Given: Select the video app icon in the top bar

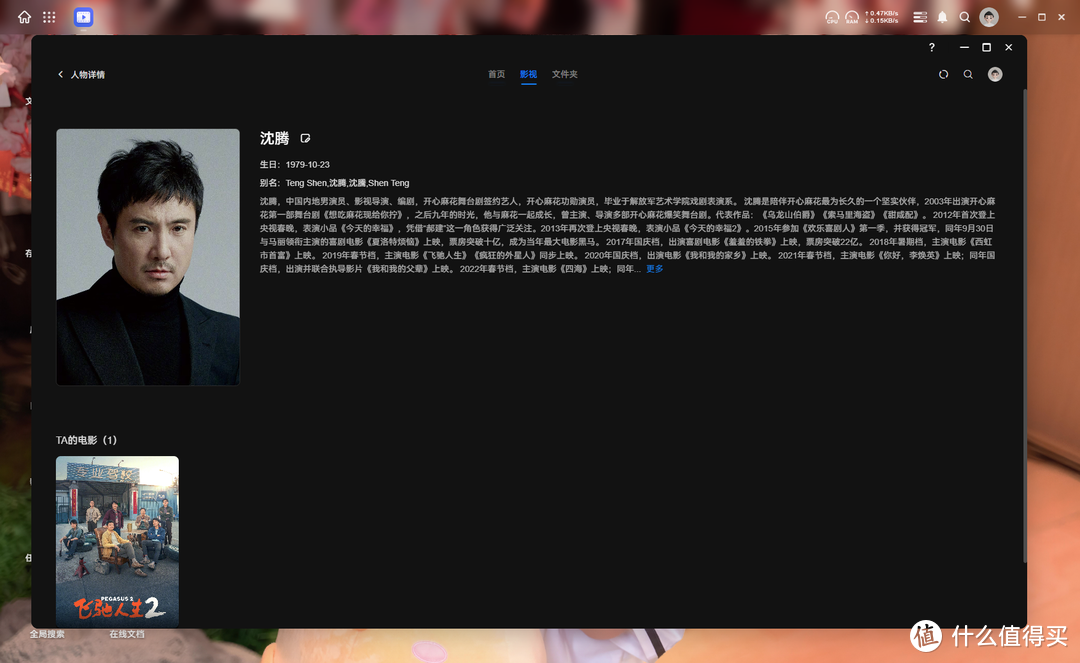Looking at the screenshot, I should tap(83, 17).
